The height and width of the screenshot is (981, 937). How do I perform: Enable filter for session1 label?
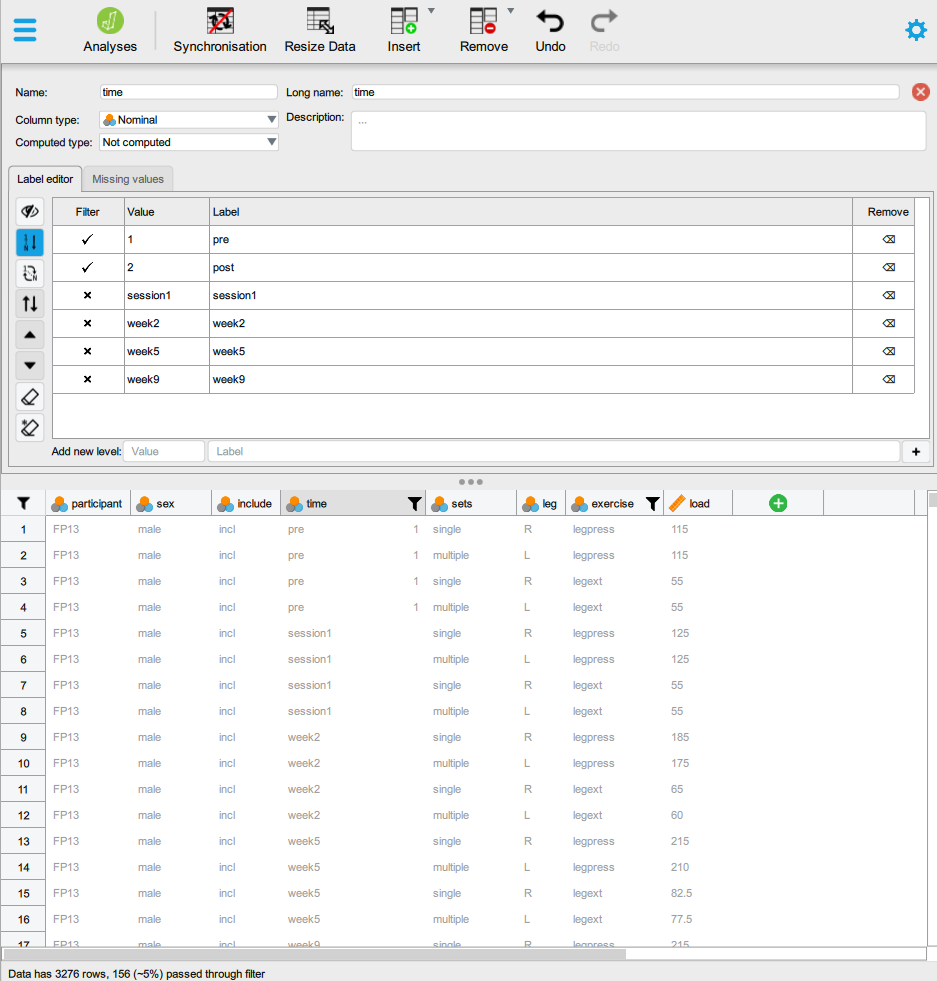coord(87,296)
